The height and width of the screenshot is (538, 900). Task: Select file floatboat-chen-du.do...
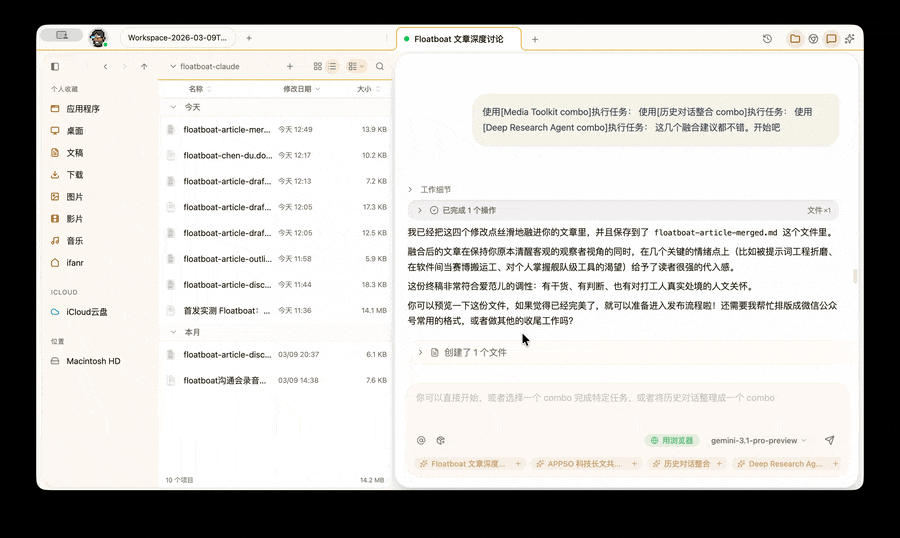coord(276,156)
